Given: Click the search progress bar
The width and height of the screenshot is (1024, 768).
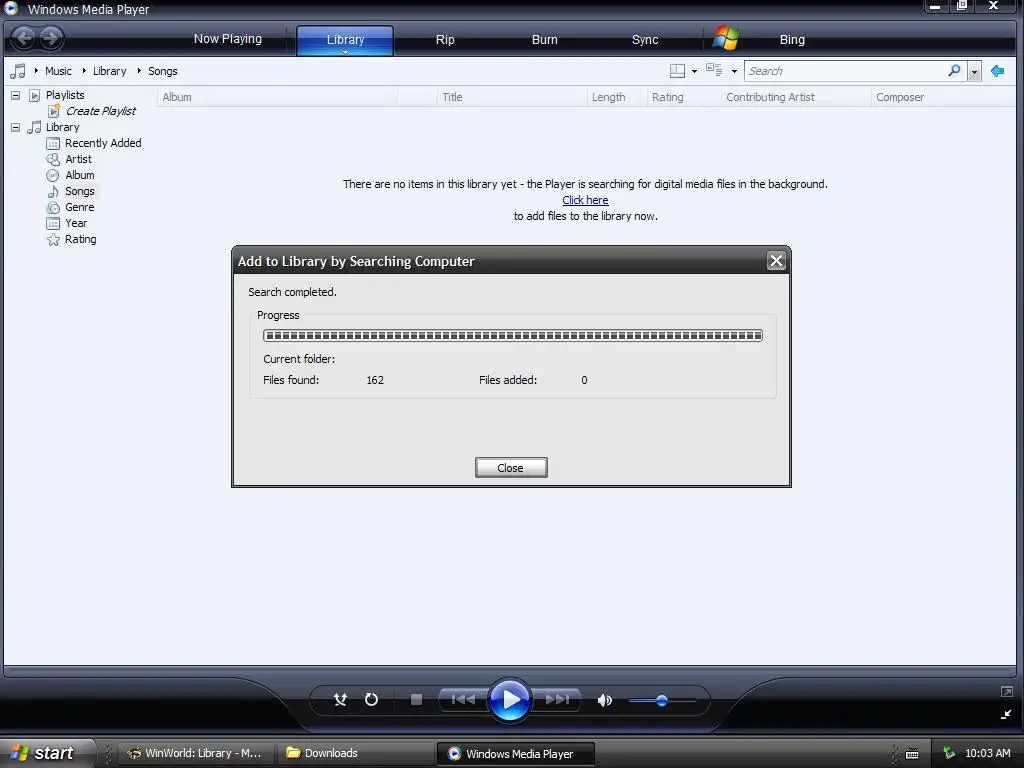Looking at the screenshot, I should [513, 336].
